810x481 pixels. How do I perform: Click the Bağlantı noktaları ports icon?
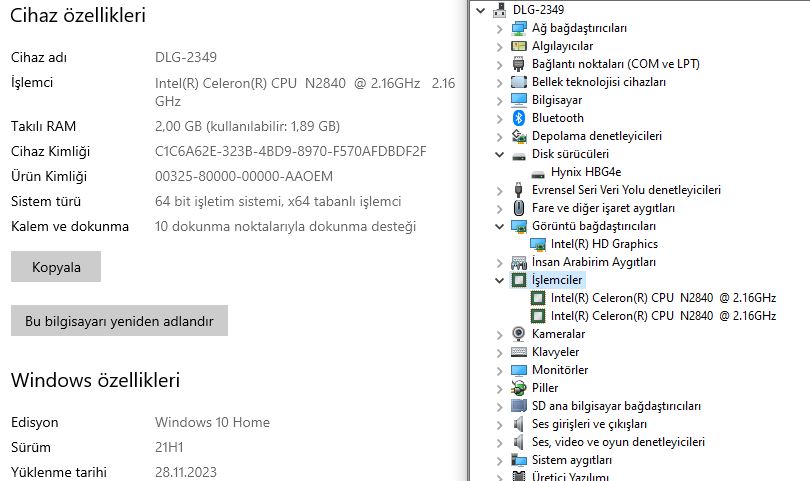coord(519,64)
